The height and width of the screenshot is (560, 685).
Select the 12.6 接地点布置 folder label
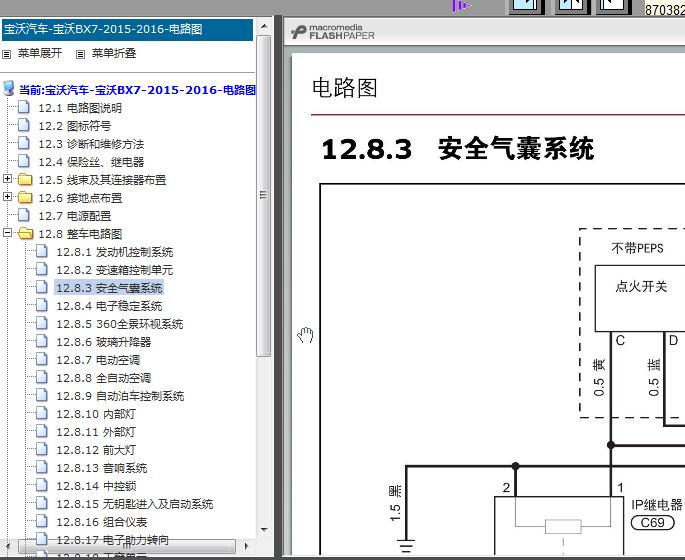point(80,198)
